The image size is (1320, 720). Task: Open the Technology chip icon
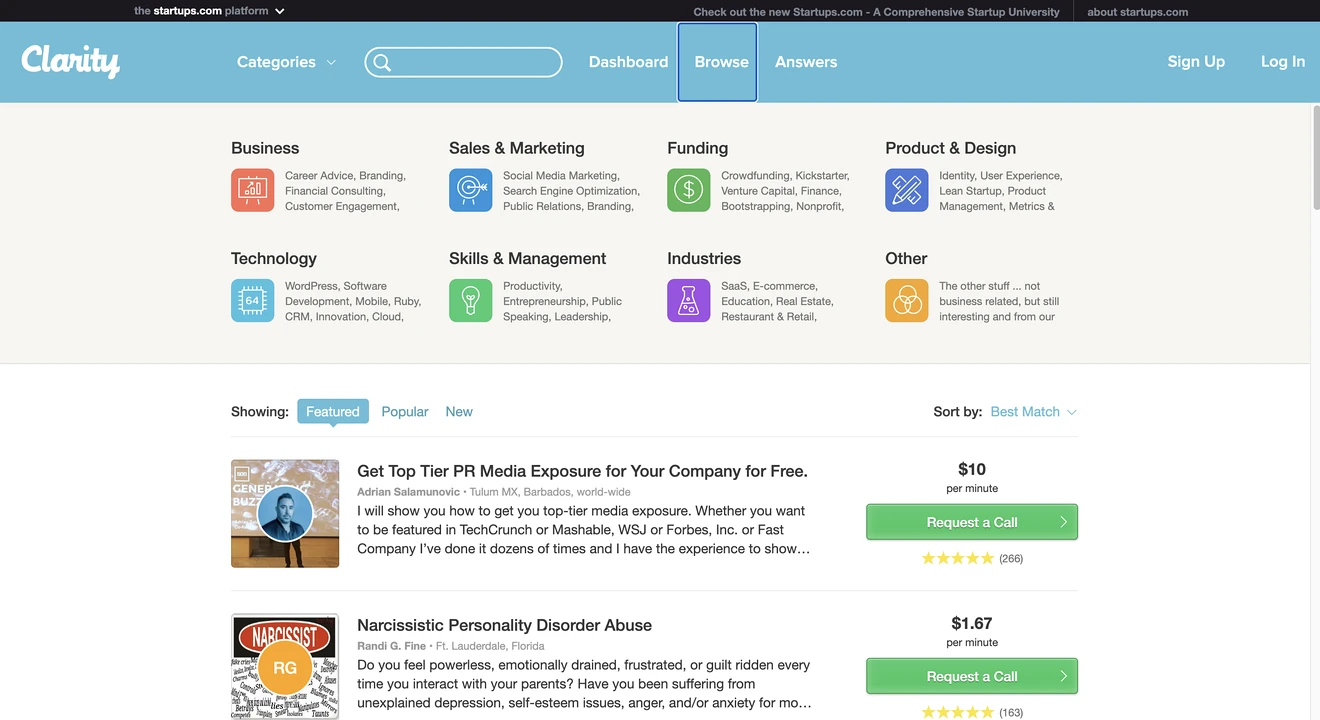click(252, 300)
